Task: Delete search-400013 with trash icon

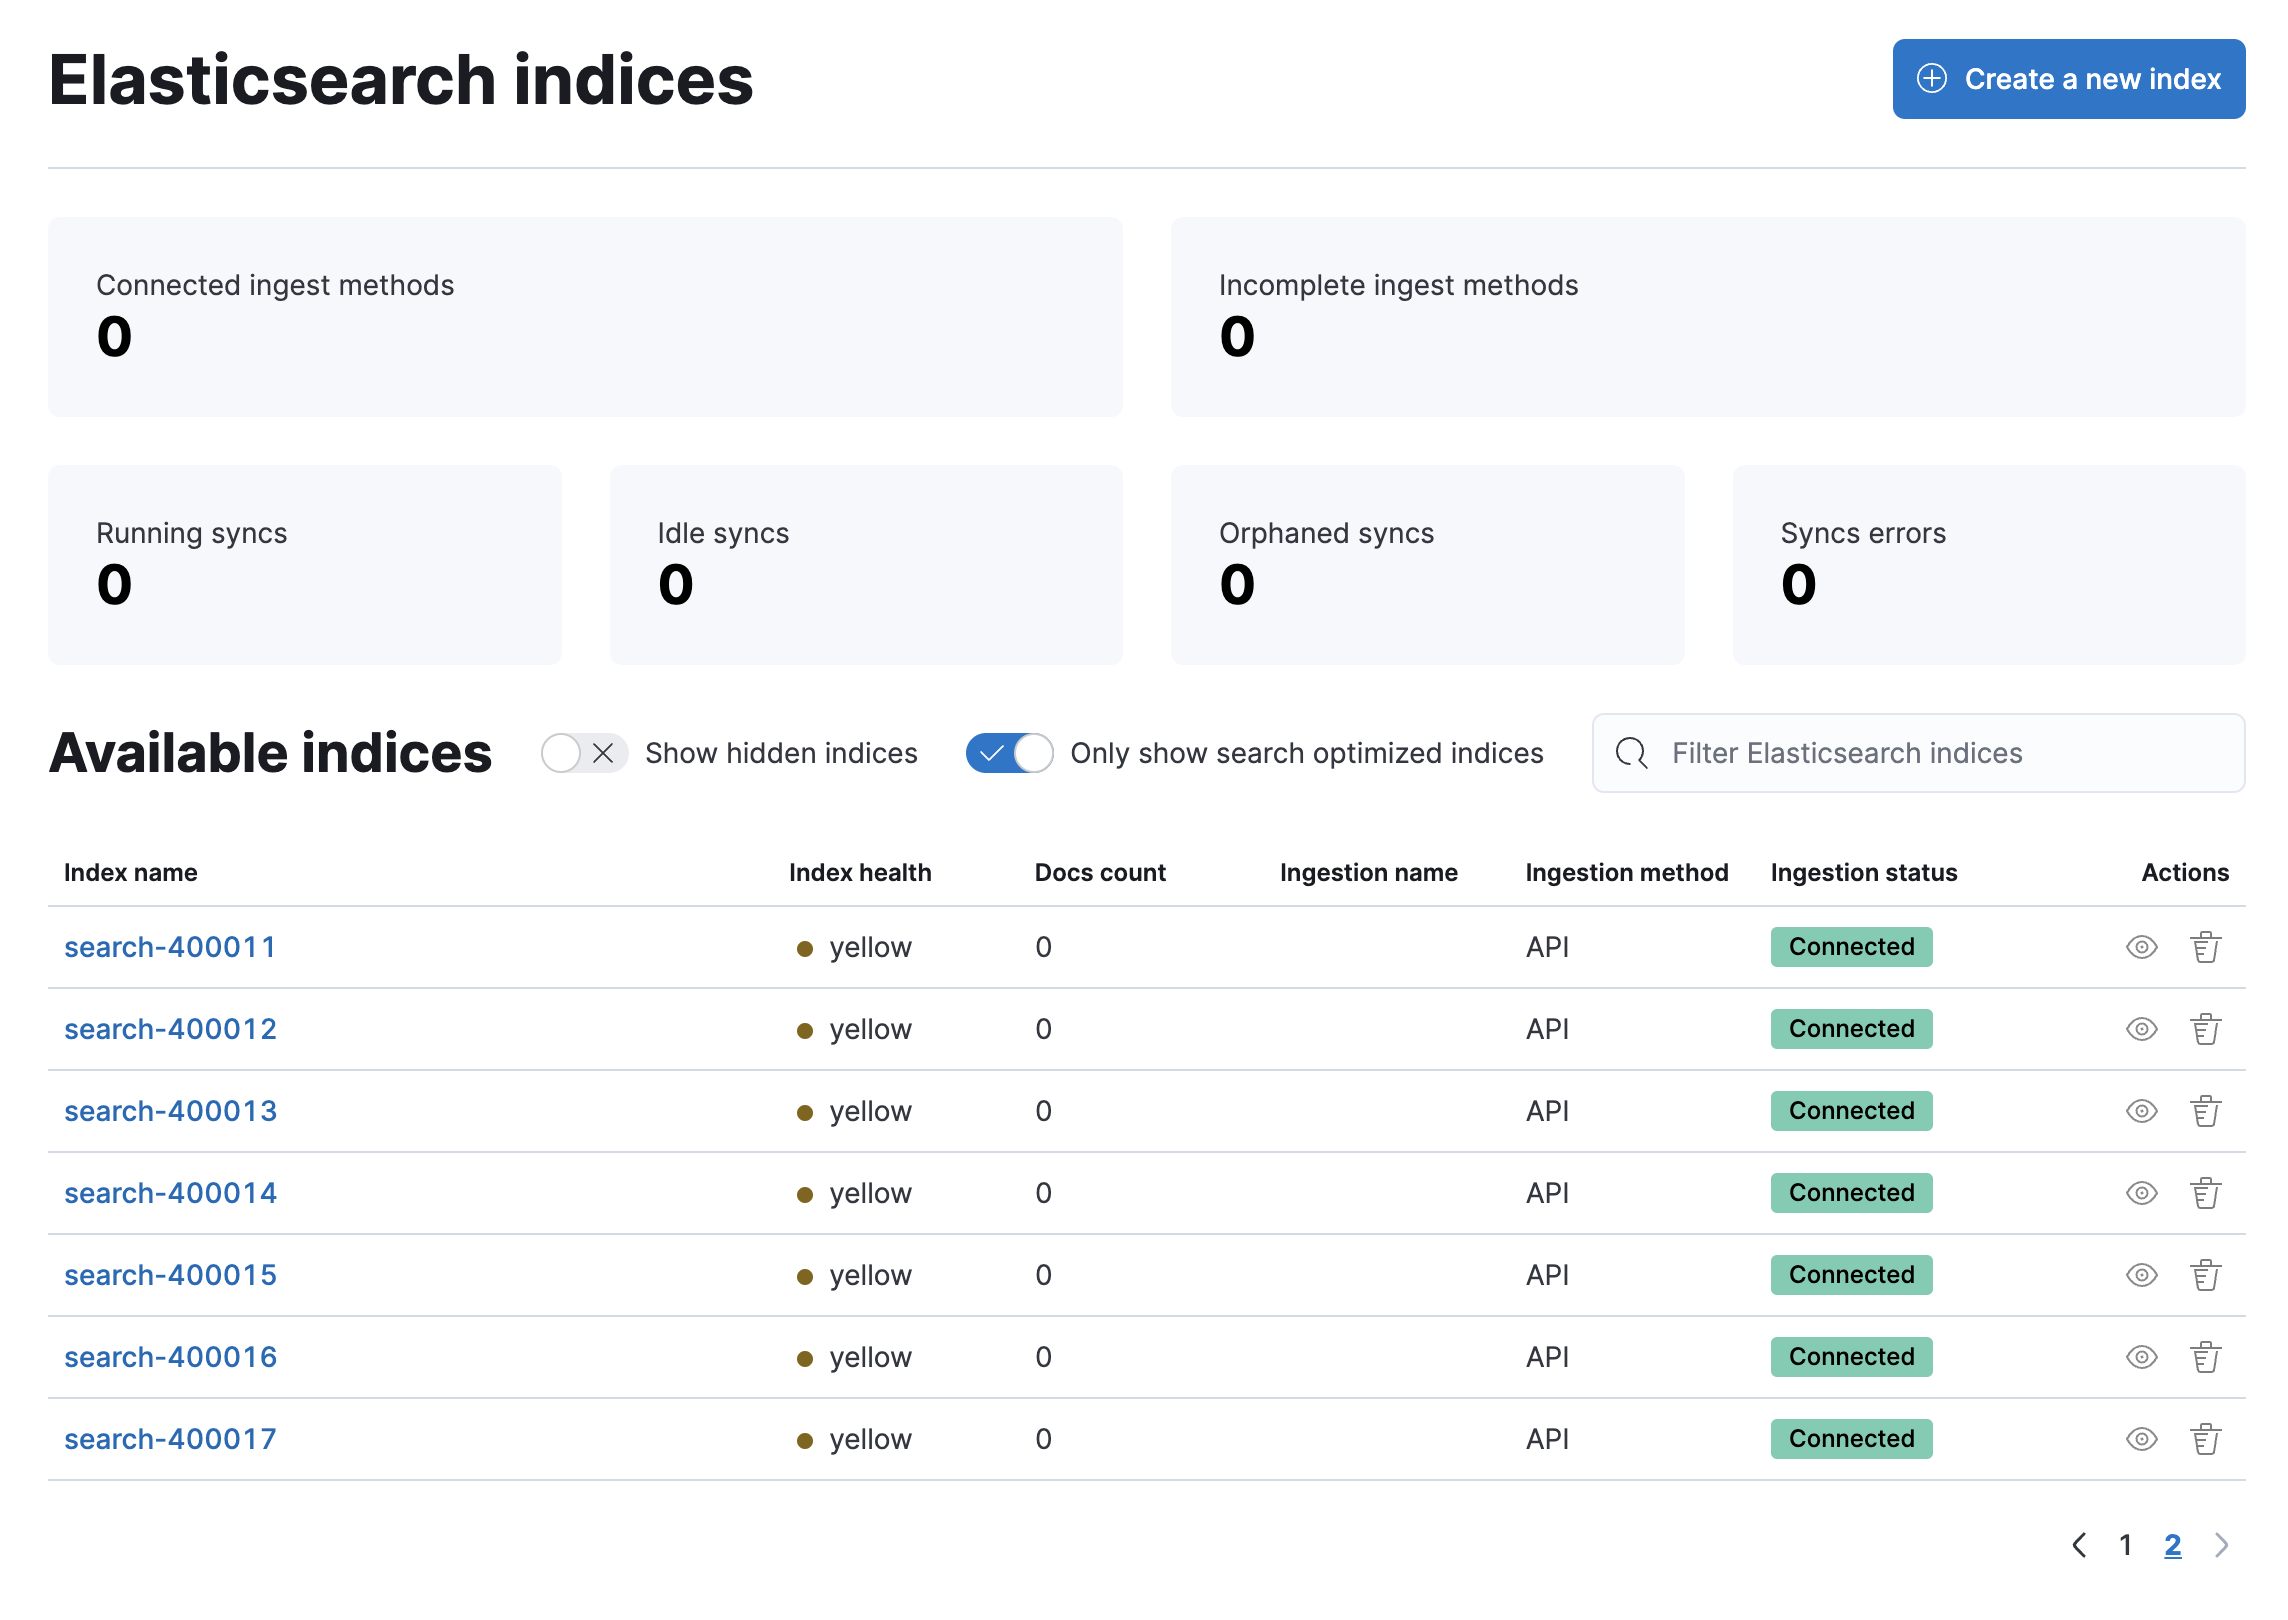Action: pos(2205,1111)
